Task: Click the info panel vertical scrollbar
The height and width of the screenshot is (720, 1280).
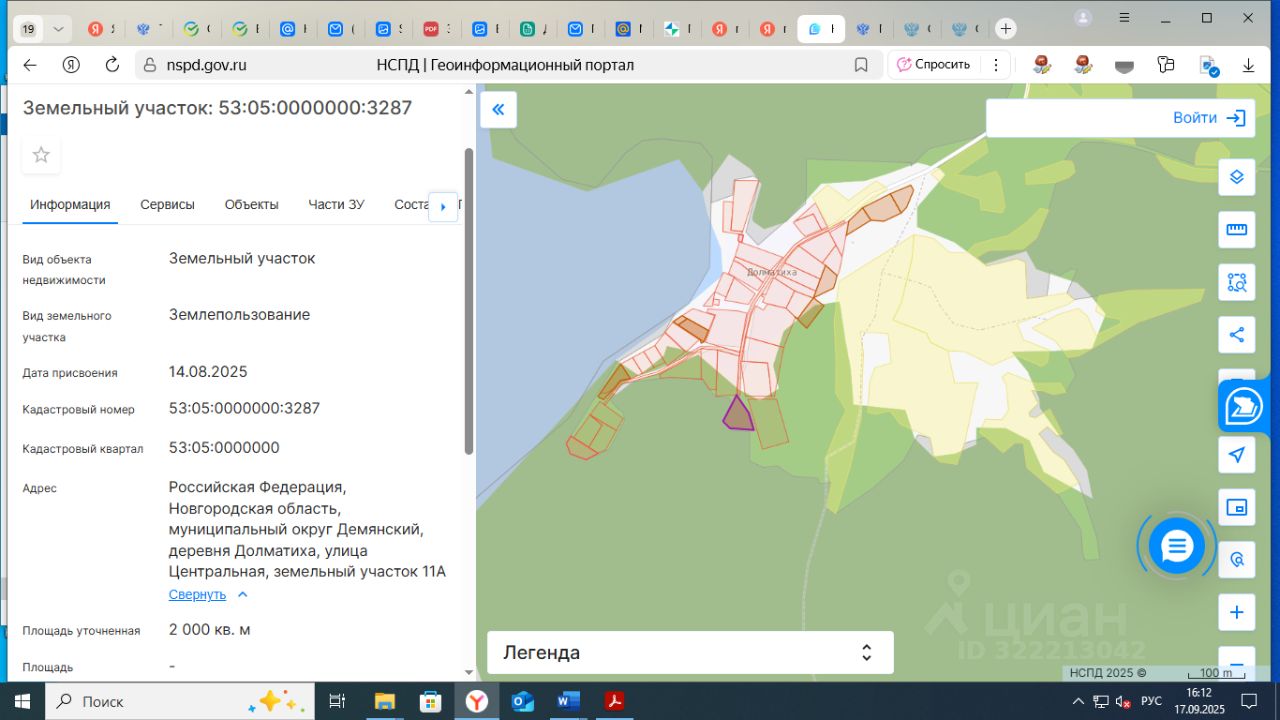Action: click(468, 300)
